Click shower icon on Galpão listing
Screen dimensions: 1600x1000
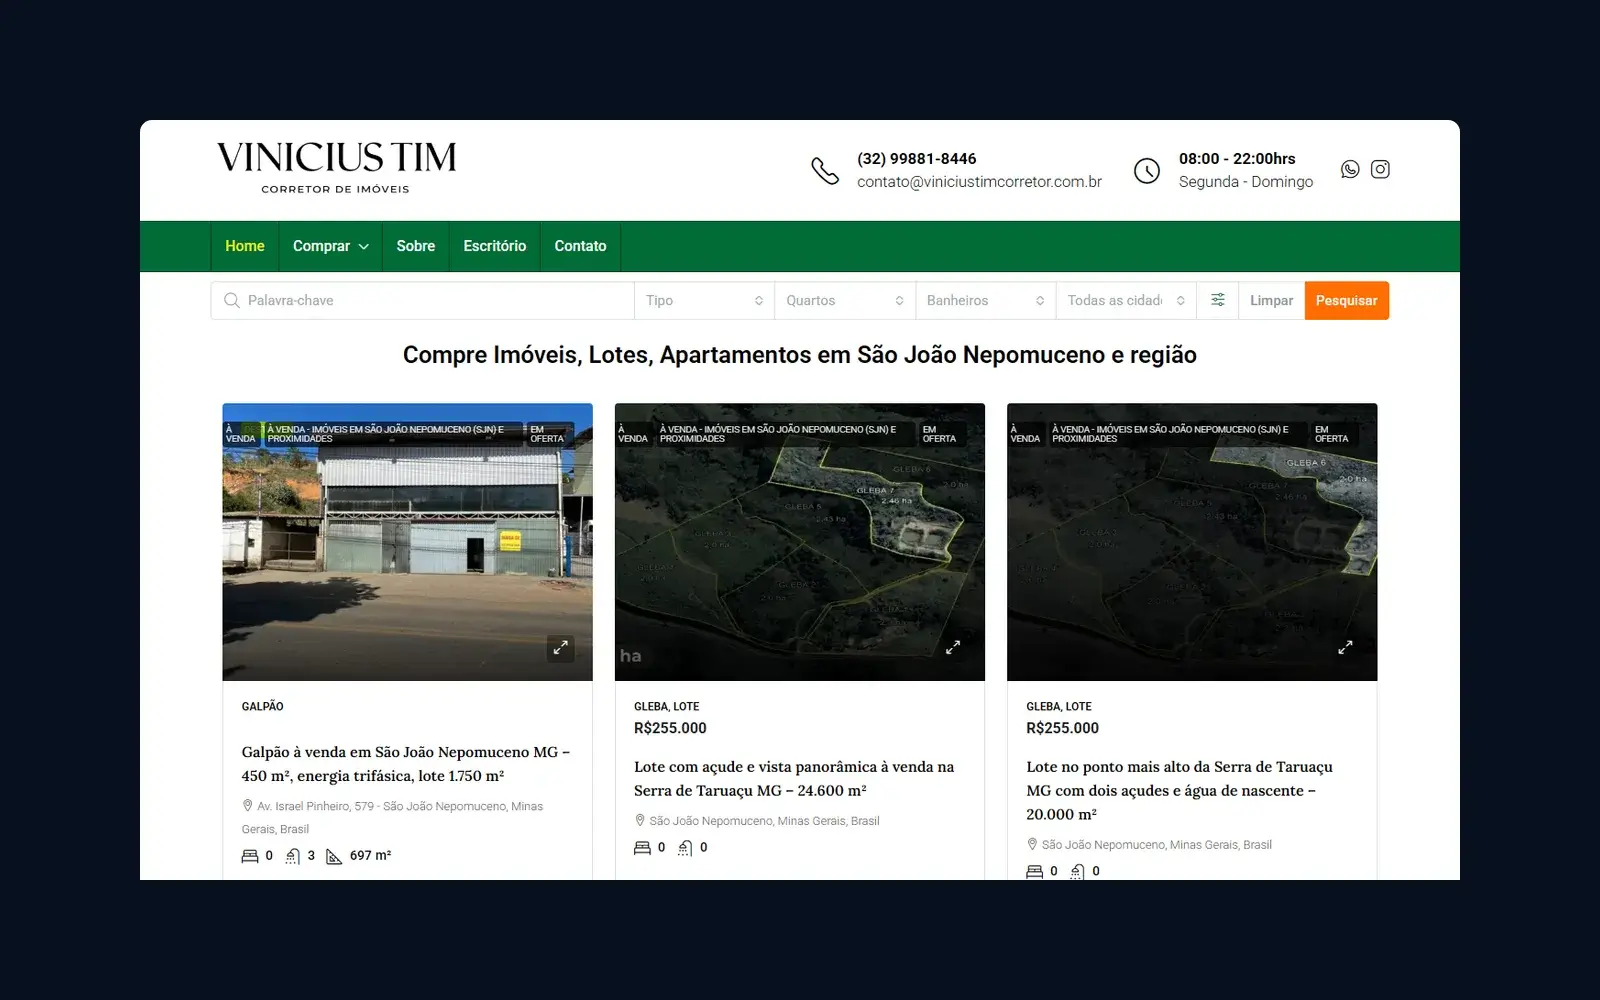coord(293,856)
